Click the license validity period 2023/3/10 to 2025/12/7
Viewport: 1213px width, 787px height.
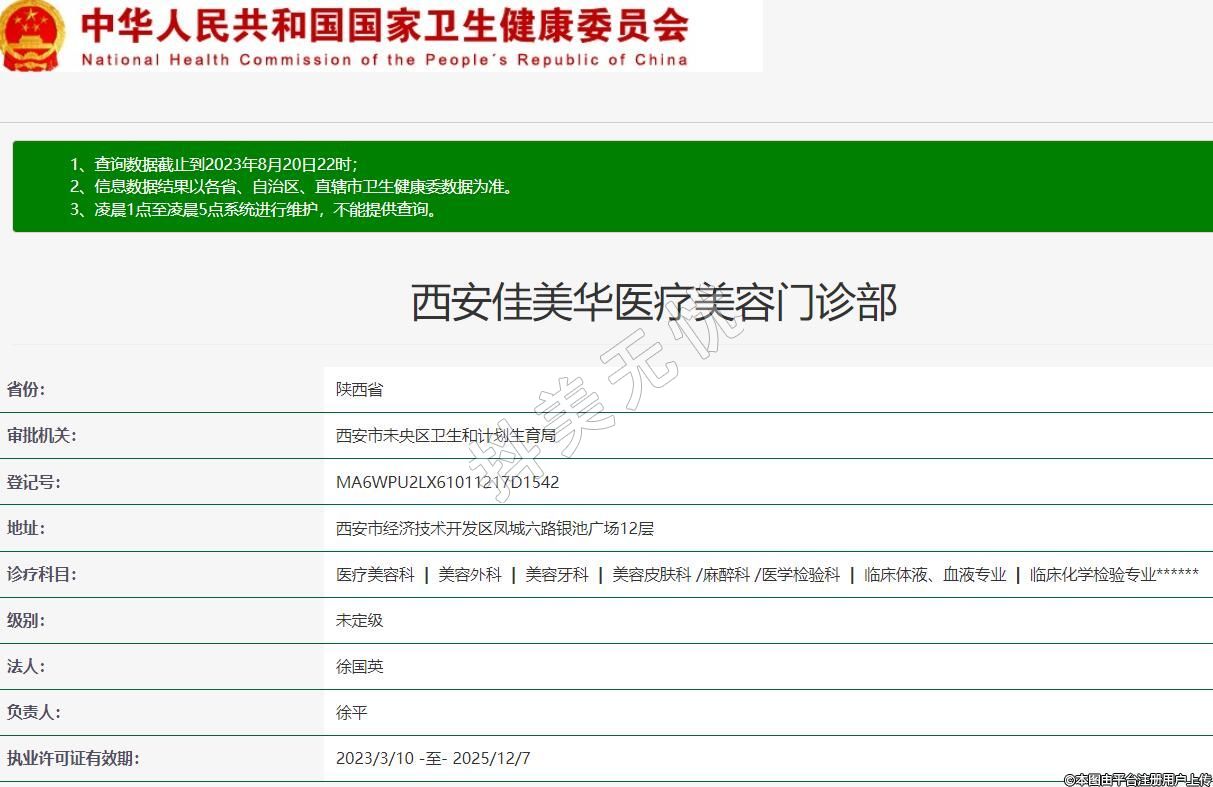[x=433, y=758]
